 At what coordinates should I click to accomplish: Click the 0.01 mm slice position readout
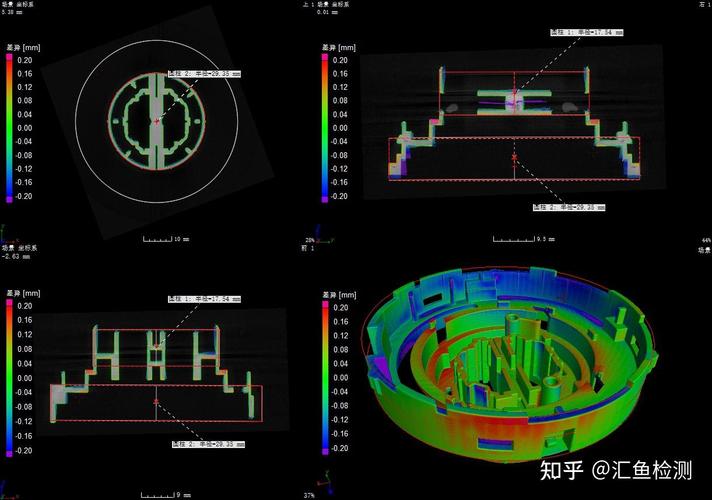327,12
